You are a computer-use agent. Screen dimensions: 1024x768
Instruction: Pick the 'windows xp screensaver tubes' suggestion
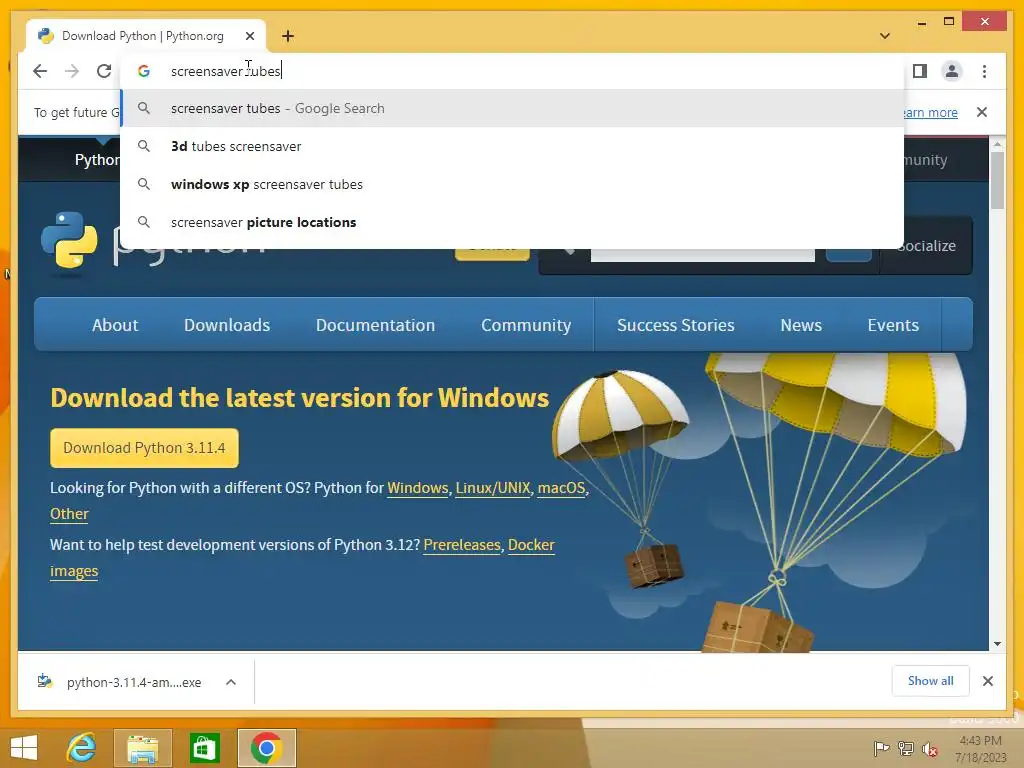pyautogui.click(x=512, y=184)
